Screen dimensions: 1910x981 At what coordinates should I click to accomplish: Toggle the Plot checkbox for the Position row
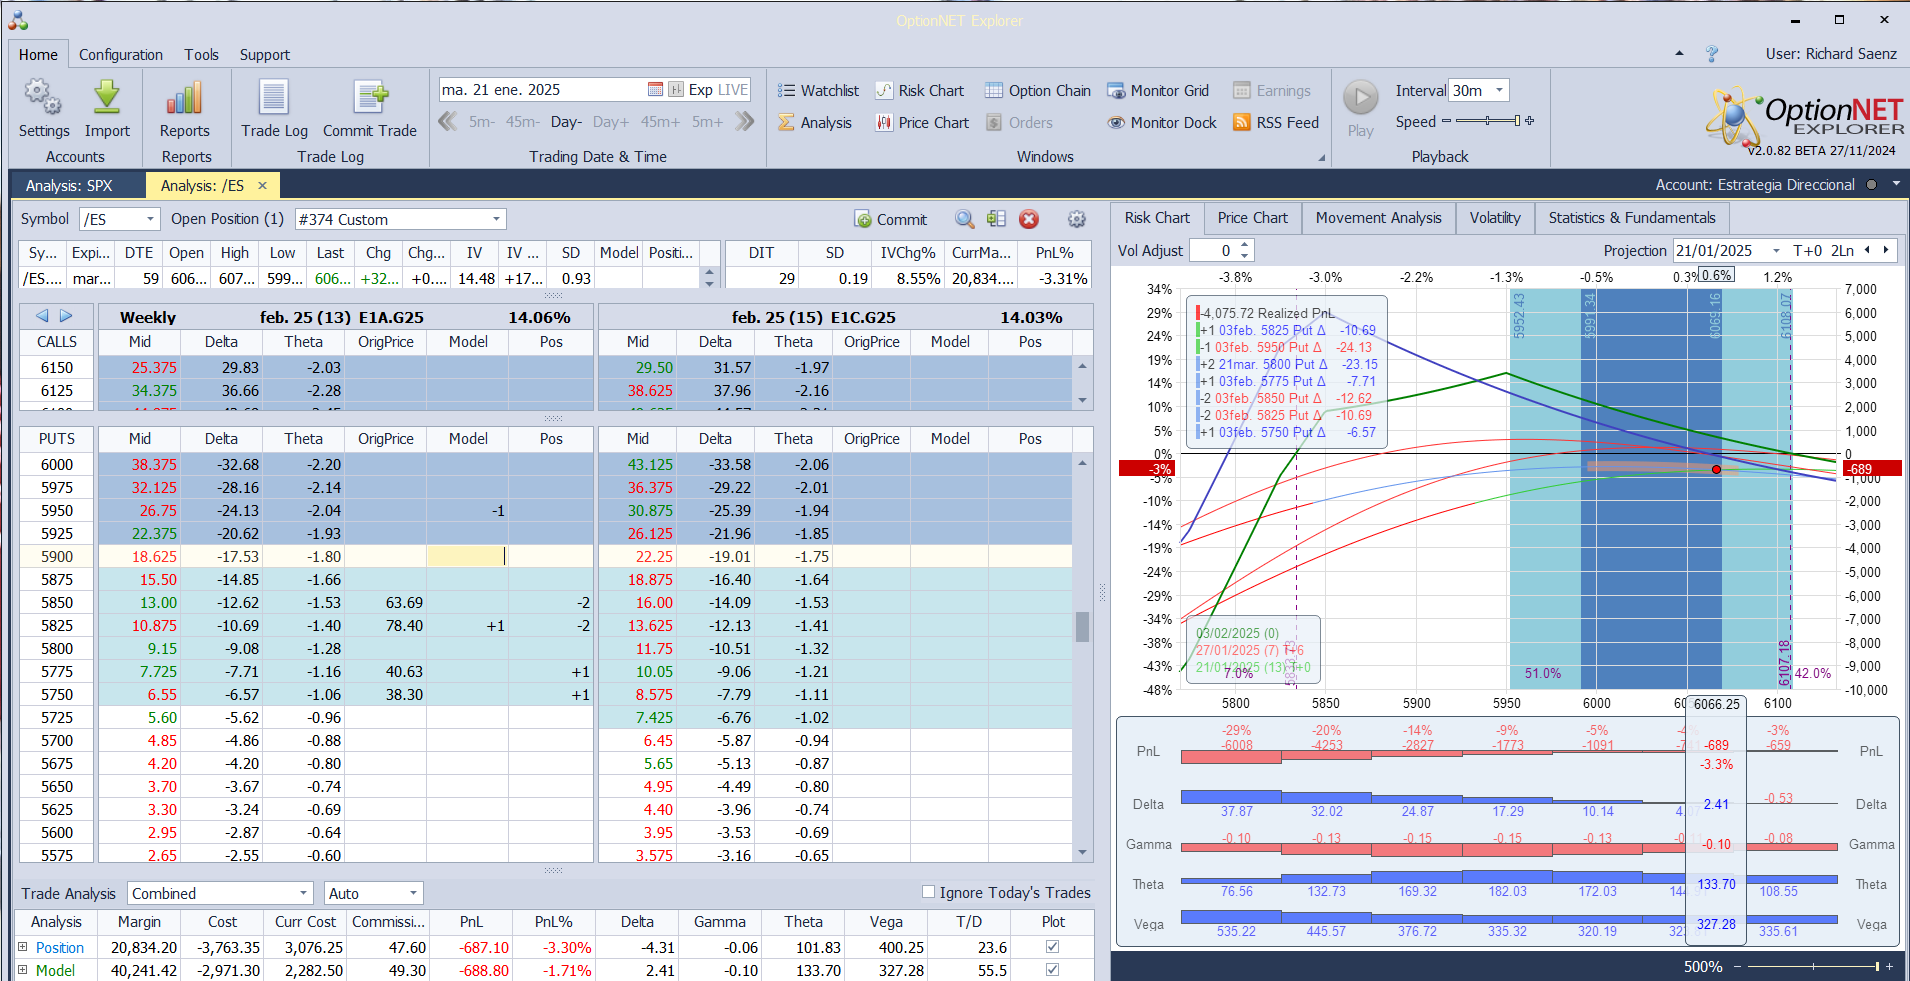click(1052, 946)
